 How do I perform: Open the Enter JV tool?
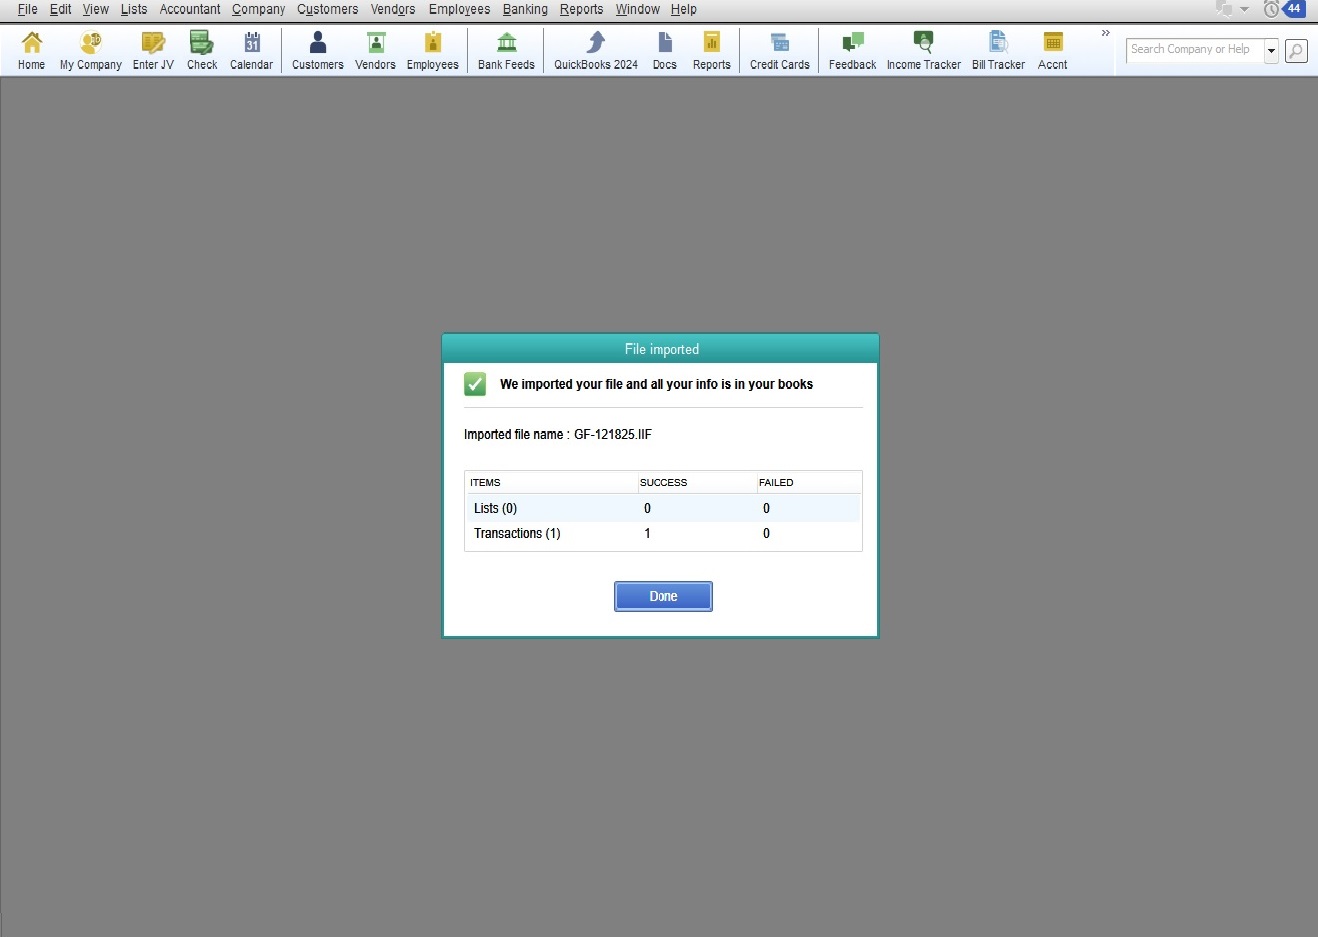coord(153,50)
